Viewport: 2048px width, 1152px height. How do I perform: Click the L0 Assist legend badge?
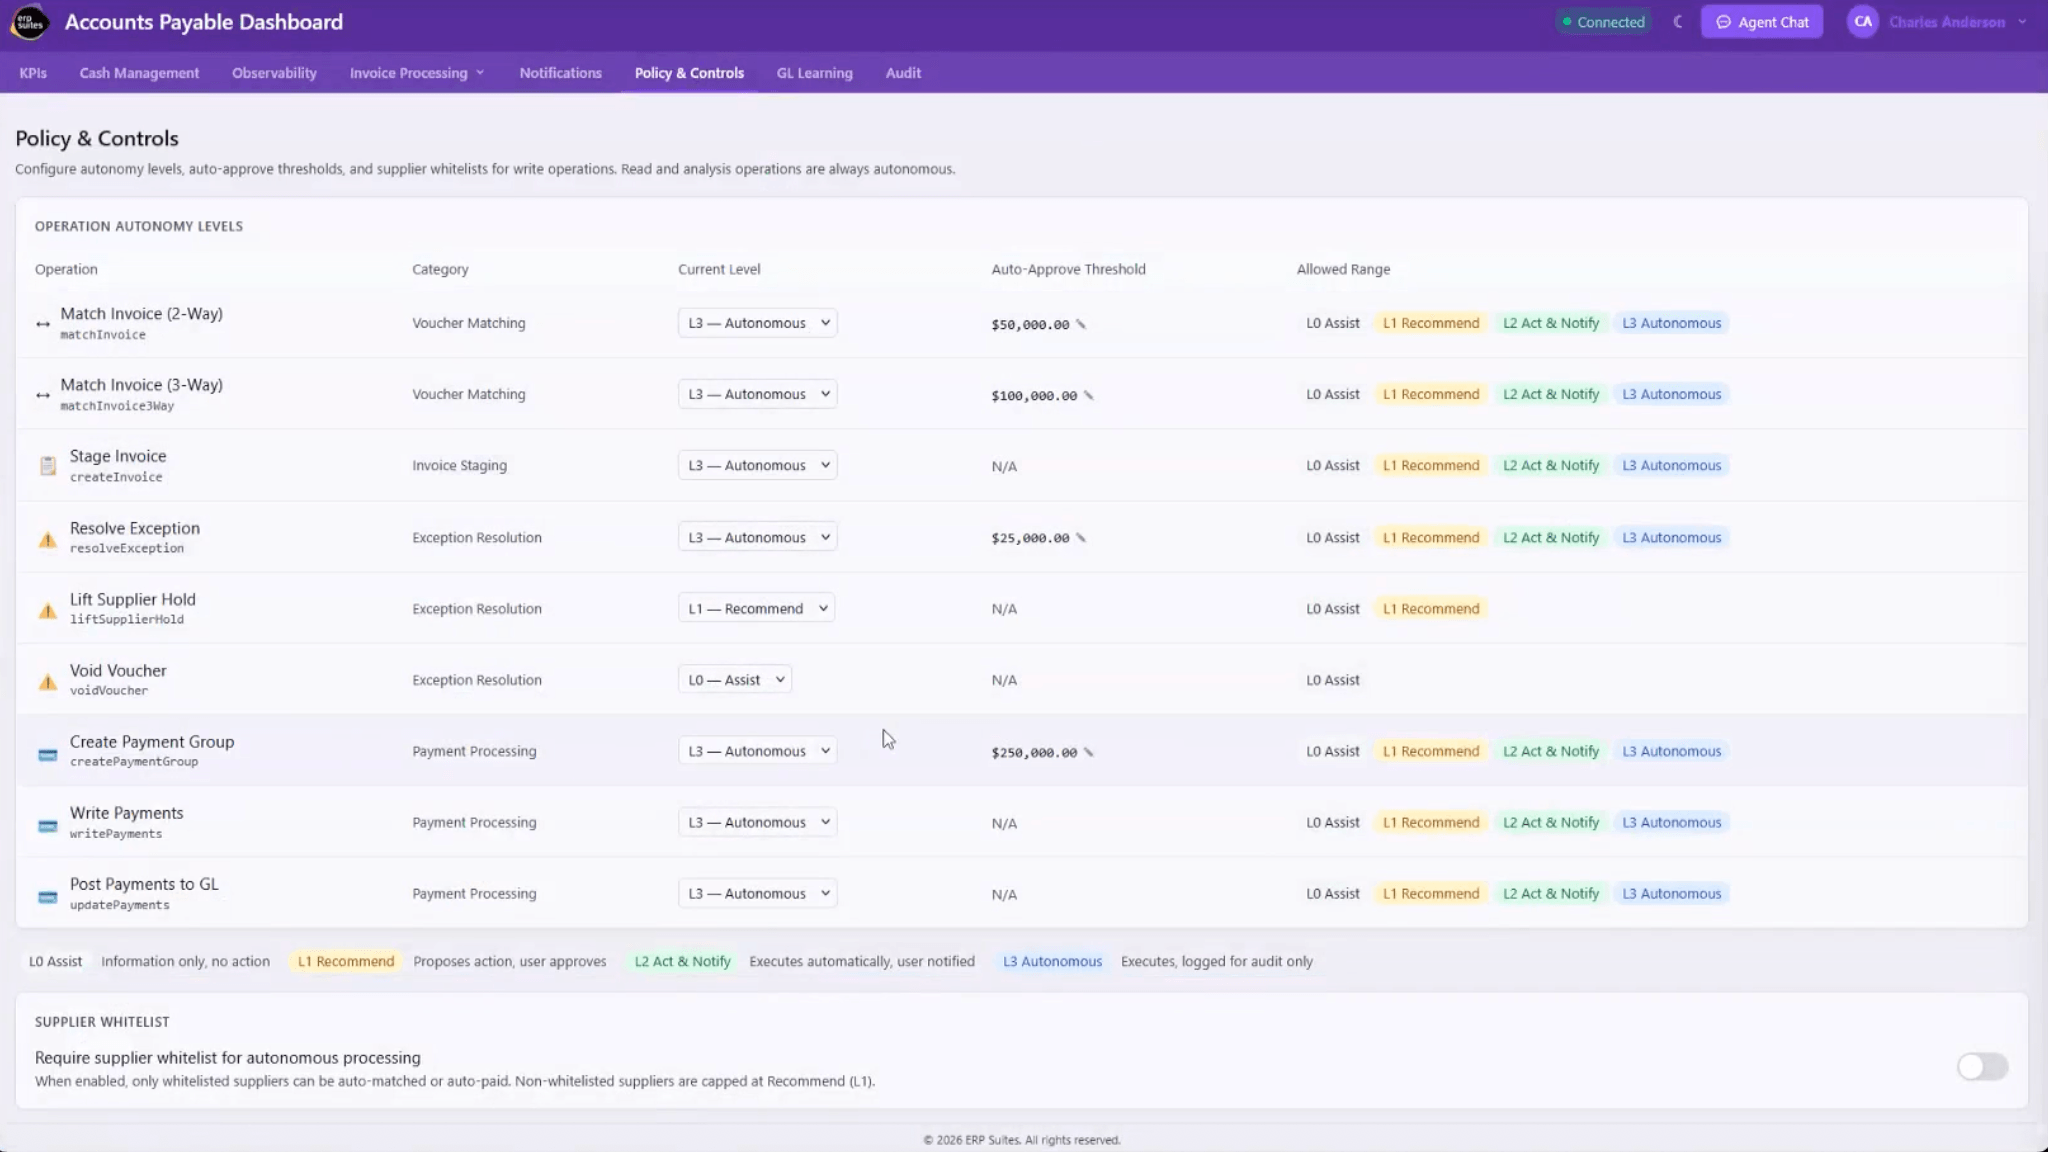(x=55, y=961)
